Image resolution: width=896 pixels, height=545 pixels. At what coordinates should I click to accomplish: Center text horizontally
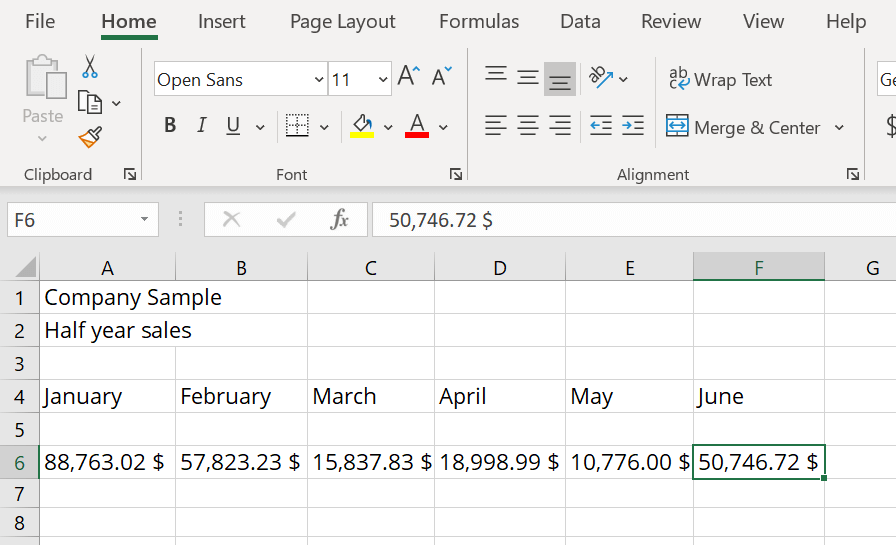click(528, 126)
